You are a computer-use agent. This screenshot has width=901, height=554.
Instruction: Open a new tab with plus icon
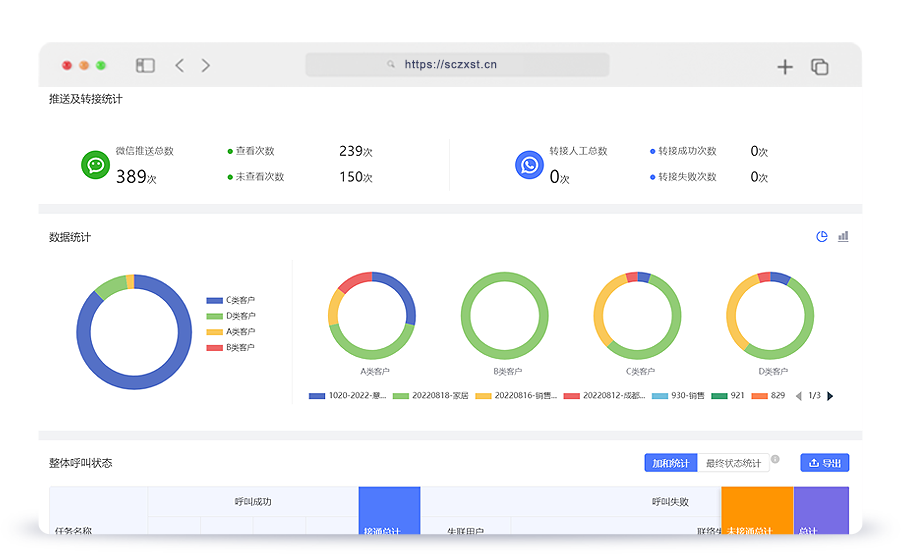point(785,67)
